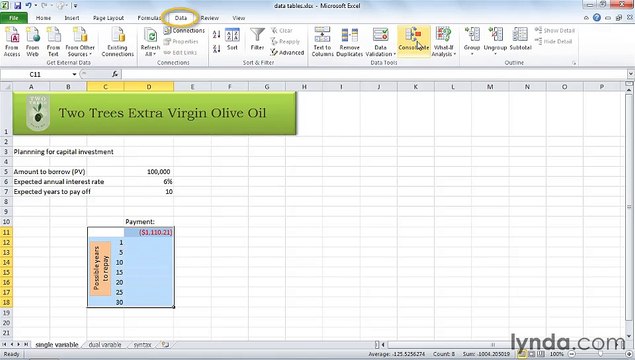Viewport: 635px width, 360px height.
Task: Select row header 19
Action: click(6, 313)
